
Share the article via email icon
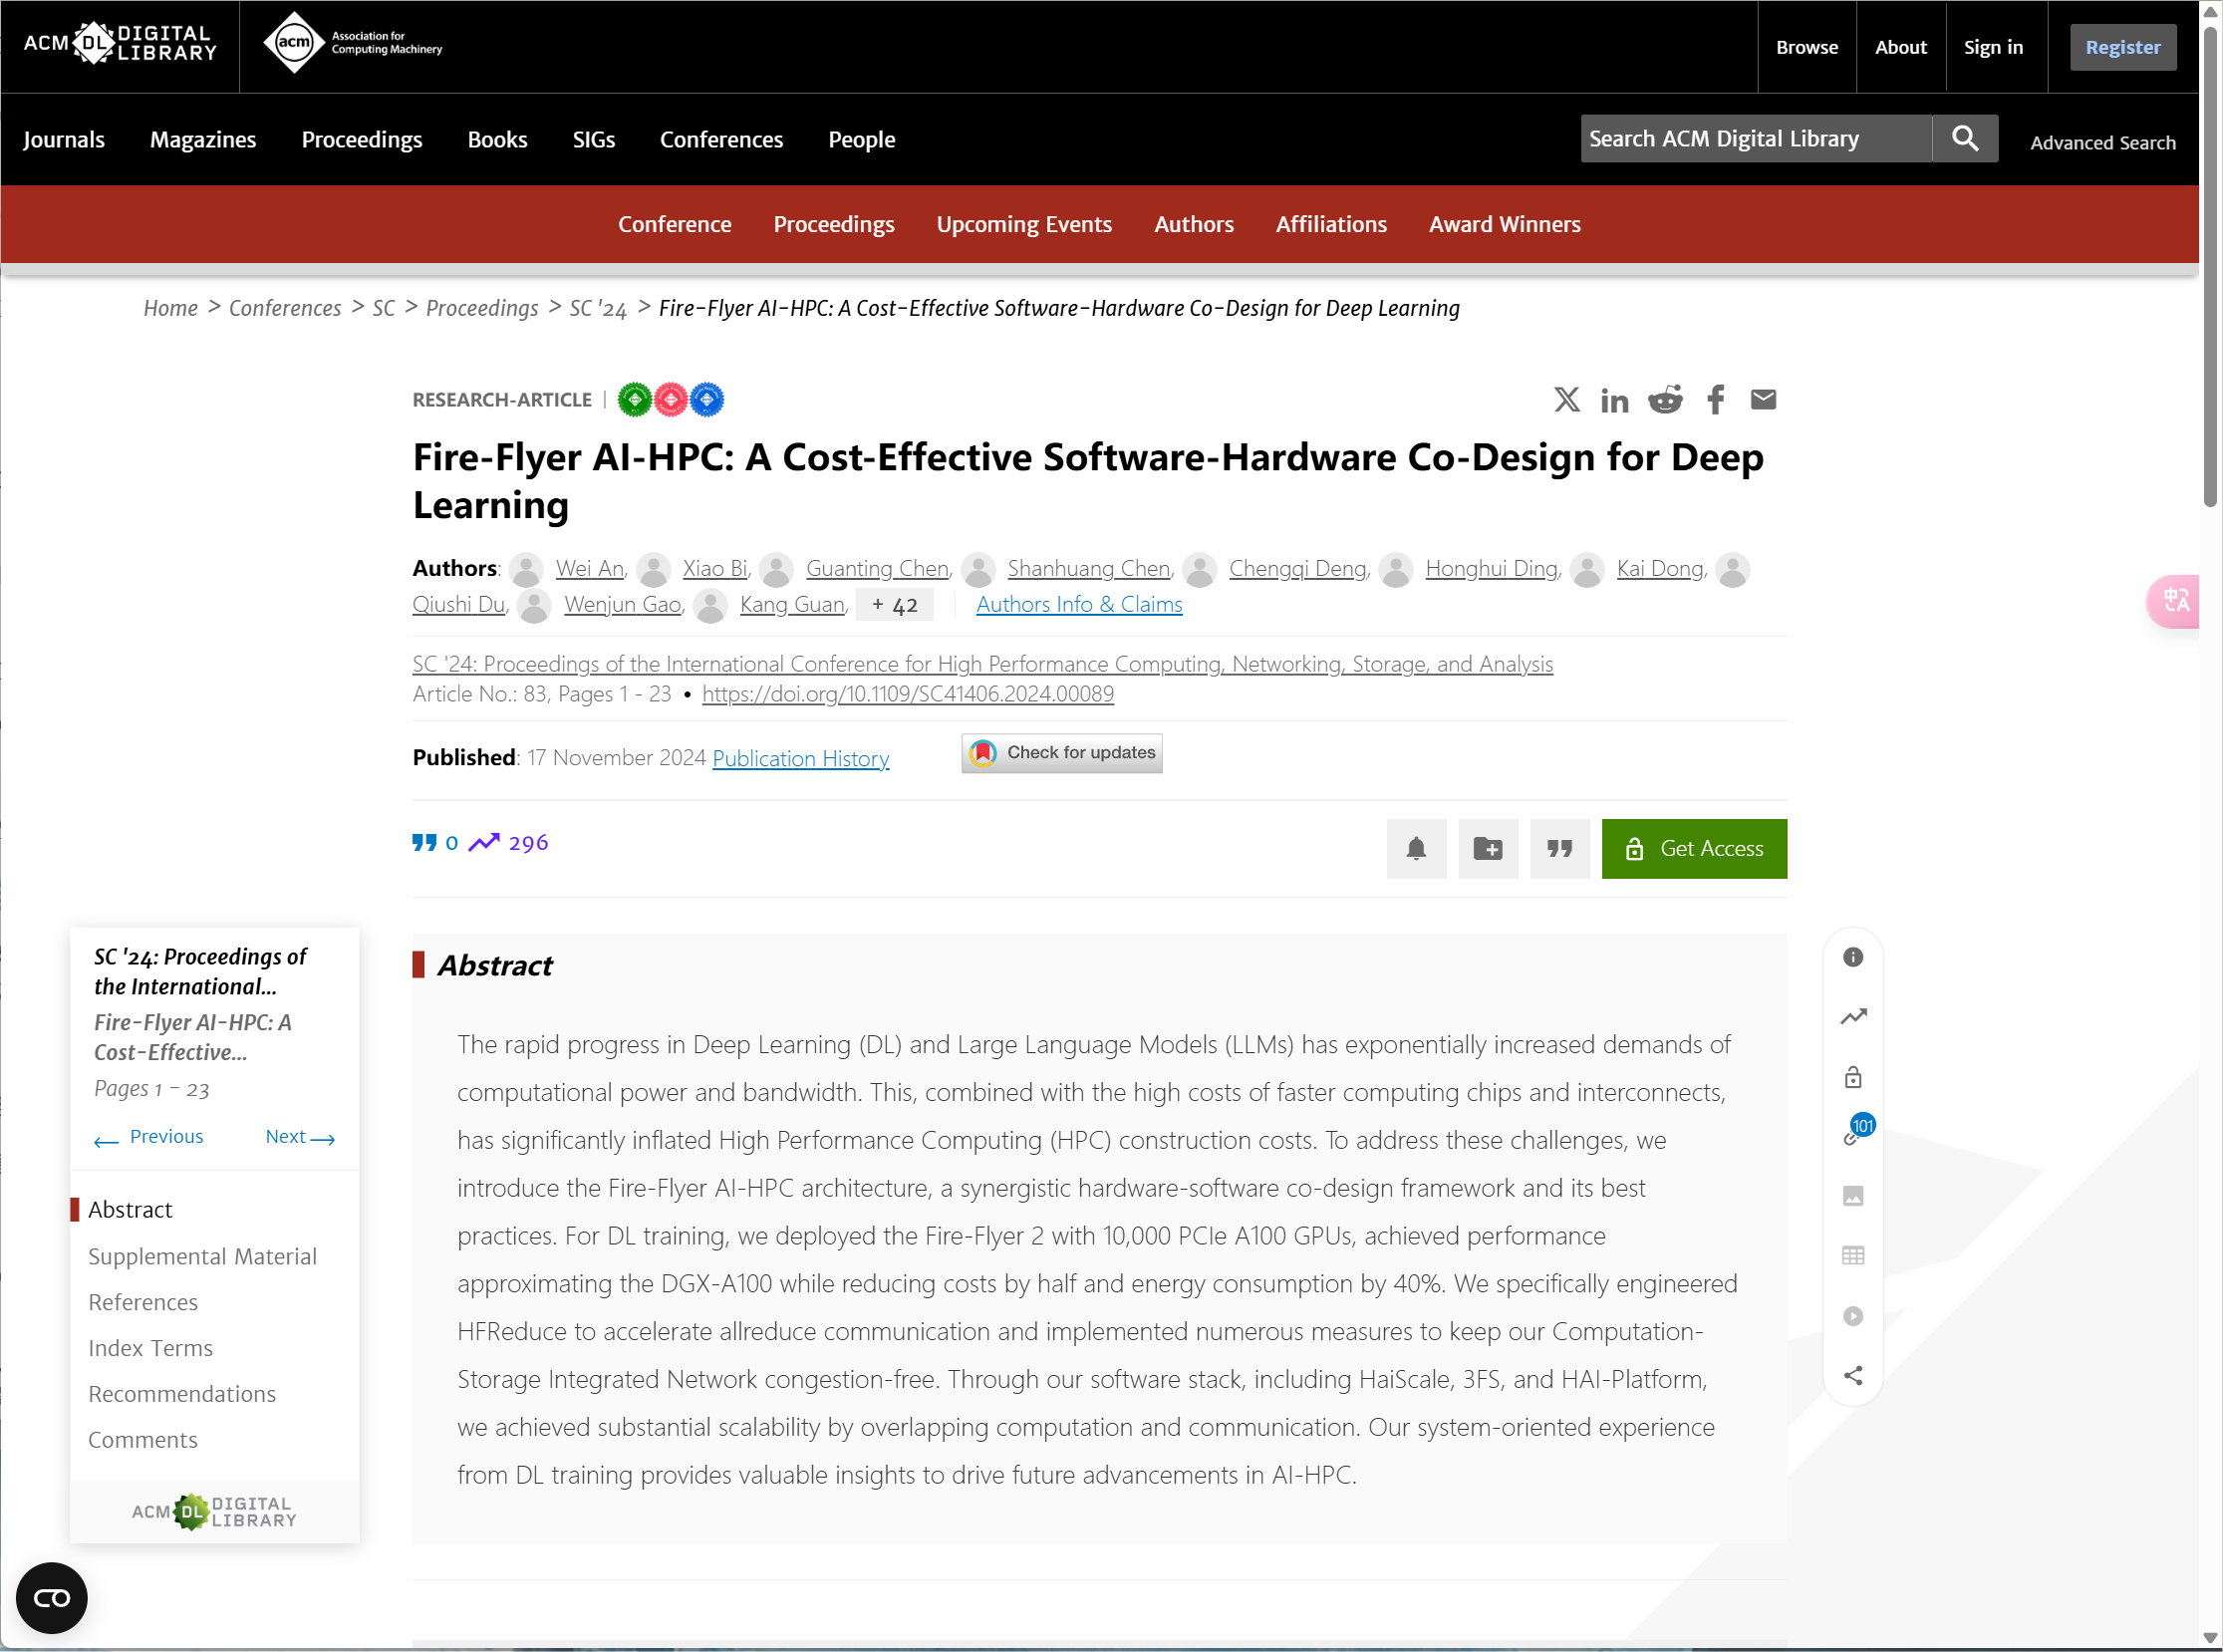(x=1764, y=400)
